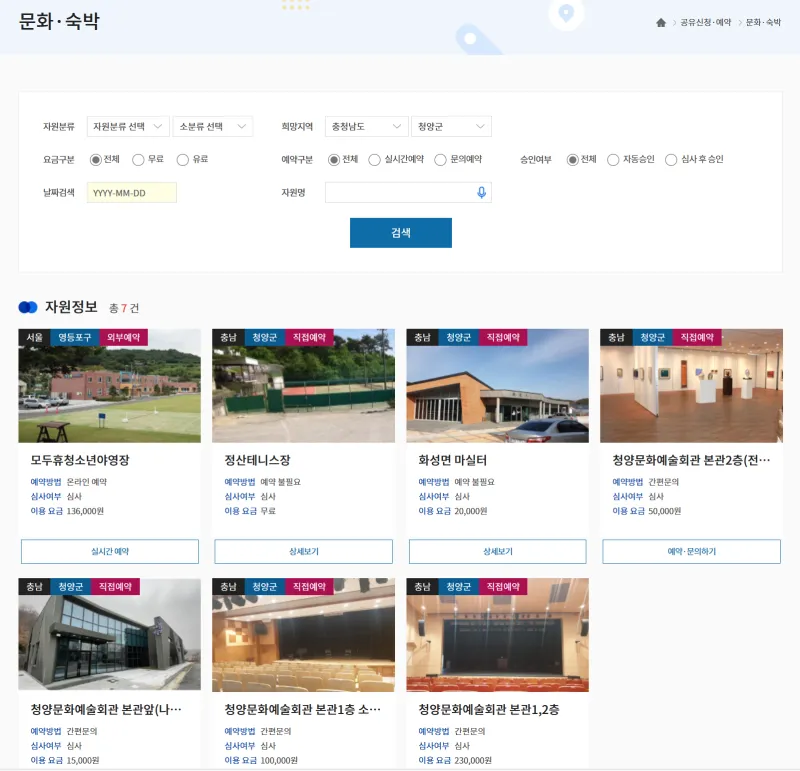Viewport: 800px width, 771px height.
Task: Select 자동승인 approval radio button
Action: (613, 159)
